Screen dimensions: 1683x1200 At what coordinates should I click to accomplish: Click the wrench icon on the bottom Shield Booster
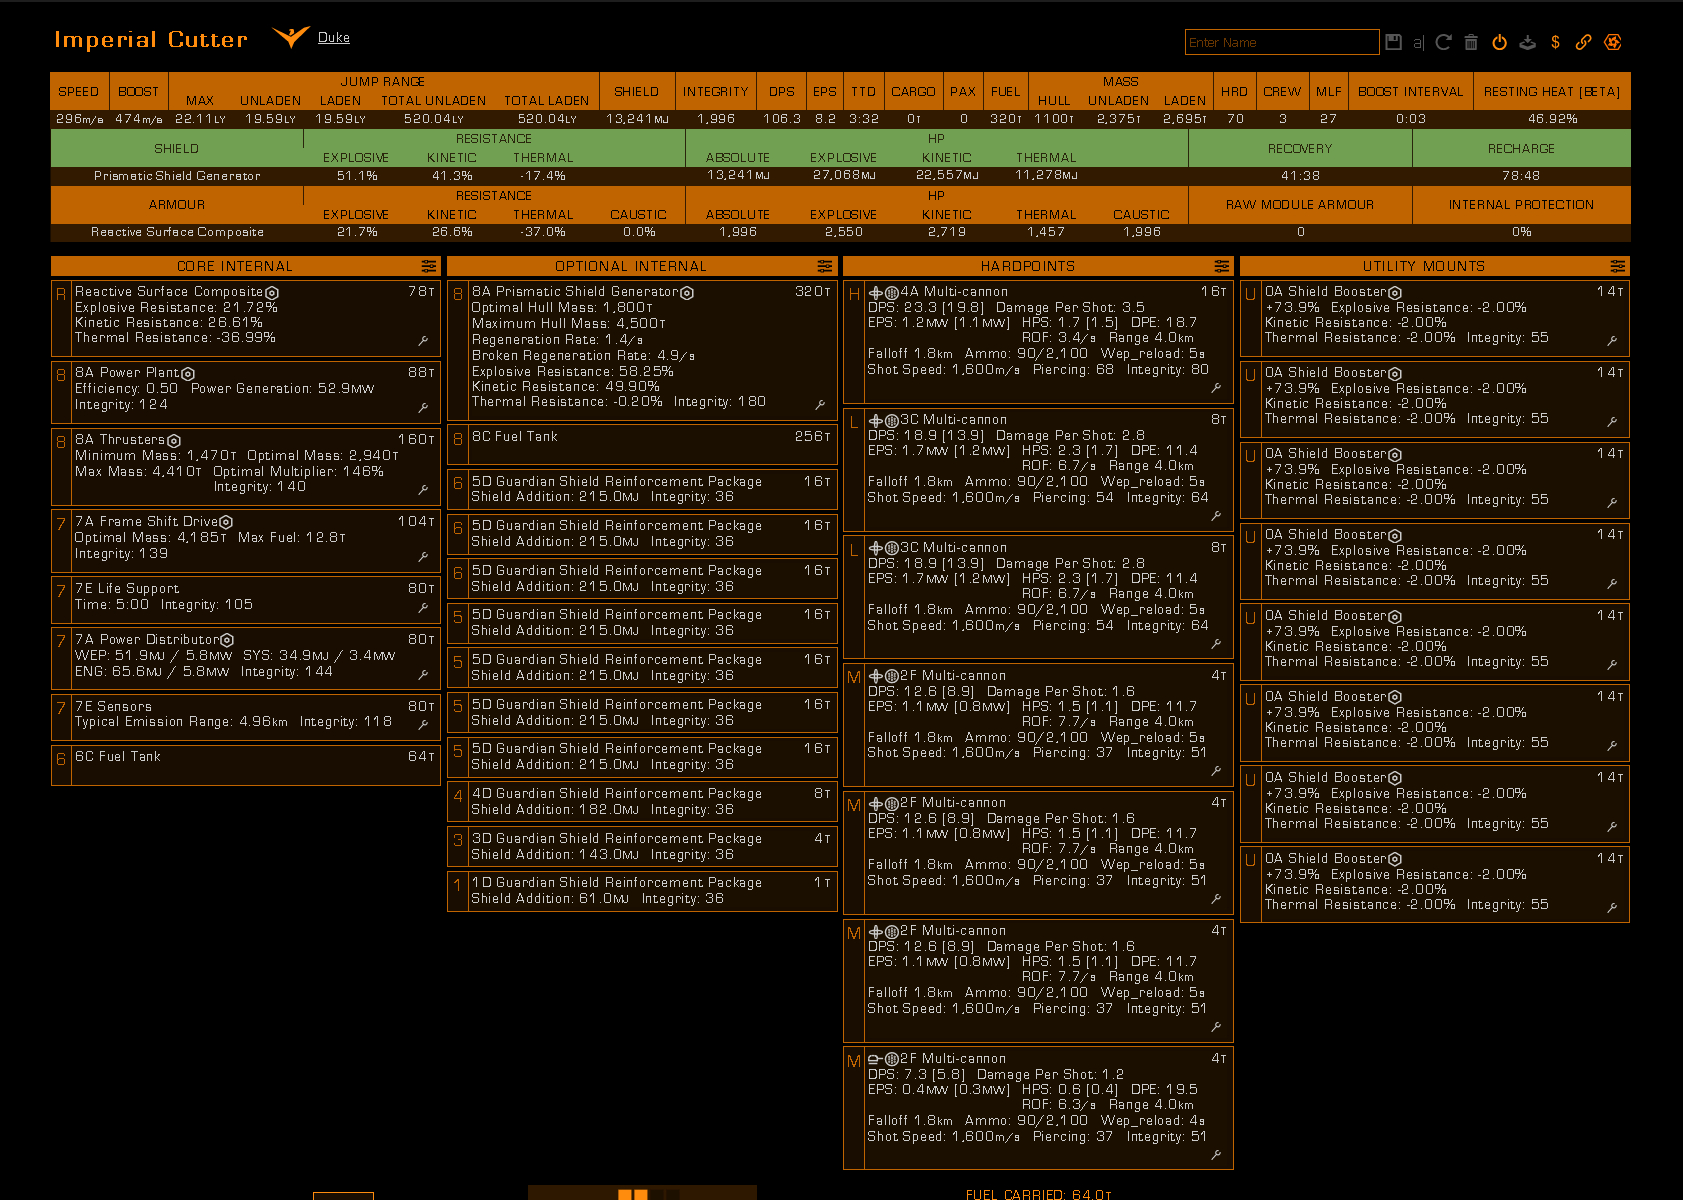pyautogui.click(x=1612, y=908)
